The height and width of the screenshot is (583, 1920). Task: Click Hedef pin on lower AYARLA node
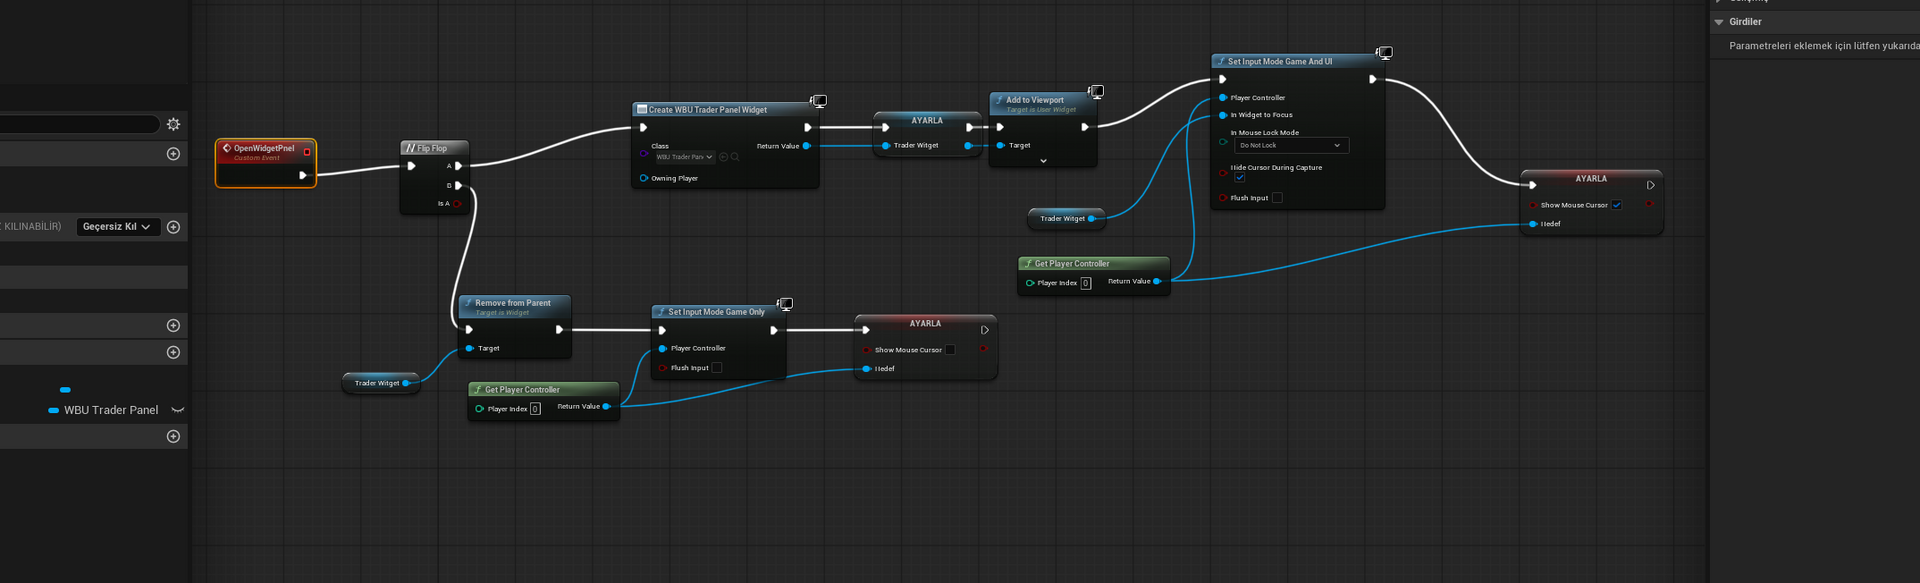(x=867, y=369)
